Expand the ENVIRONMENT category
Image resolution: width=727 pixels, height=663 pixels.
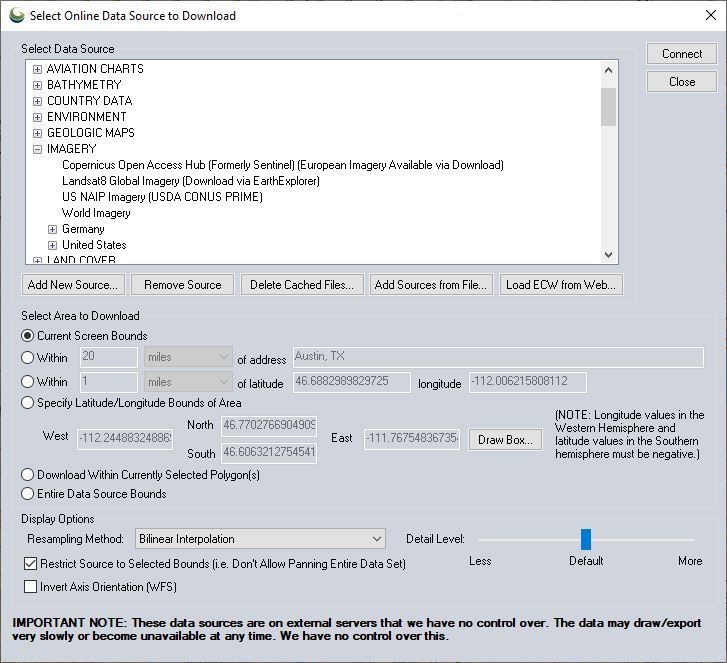[38, 117]
